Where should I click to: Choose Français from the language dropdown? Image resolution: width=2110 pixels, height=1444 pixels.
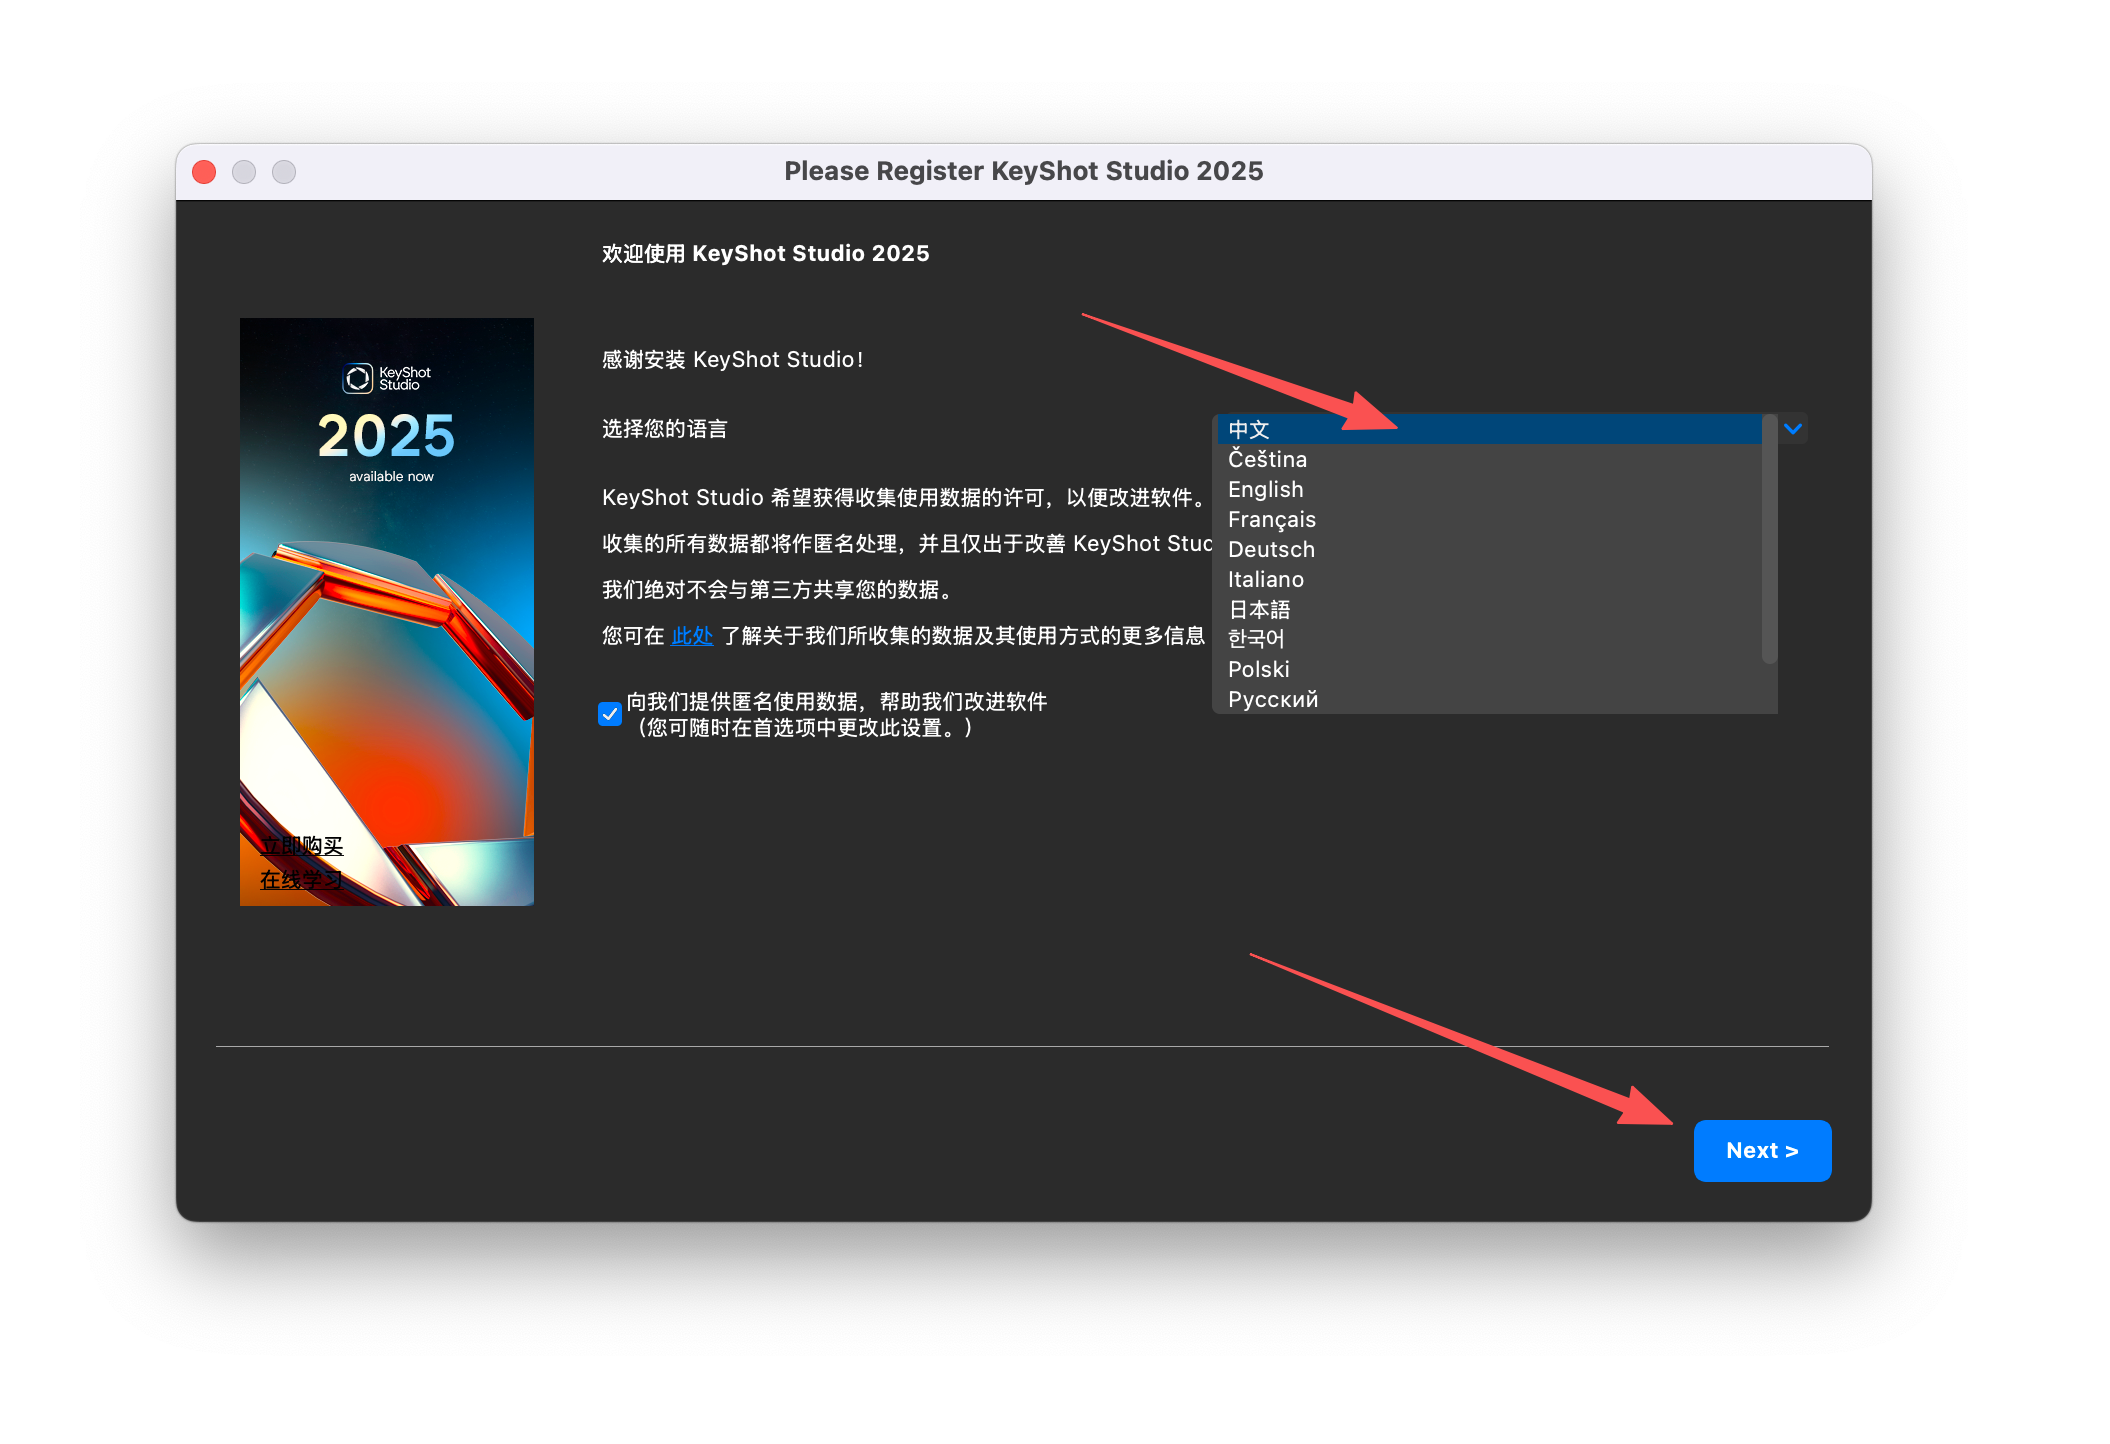click(x=1271, y=520)
